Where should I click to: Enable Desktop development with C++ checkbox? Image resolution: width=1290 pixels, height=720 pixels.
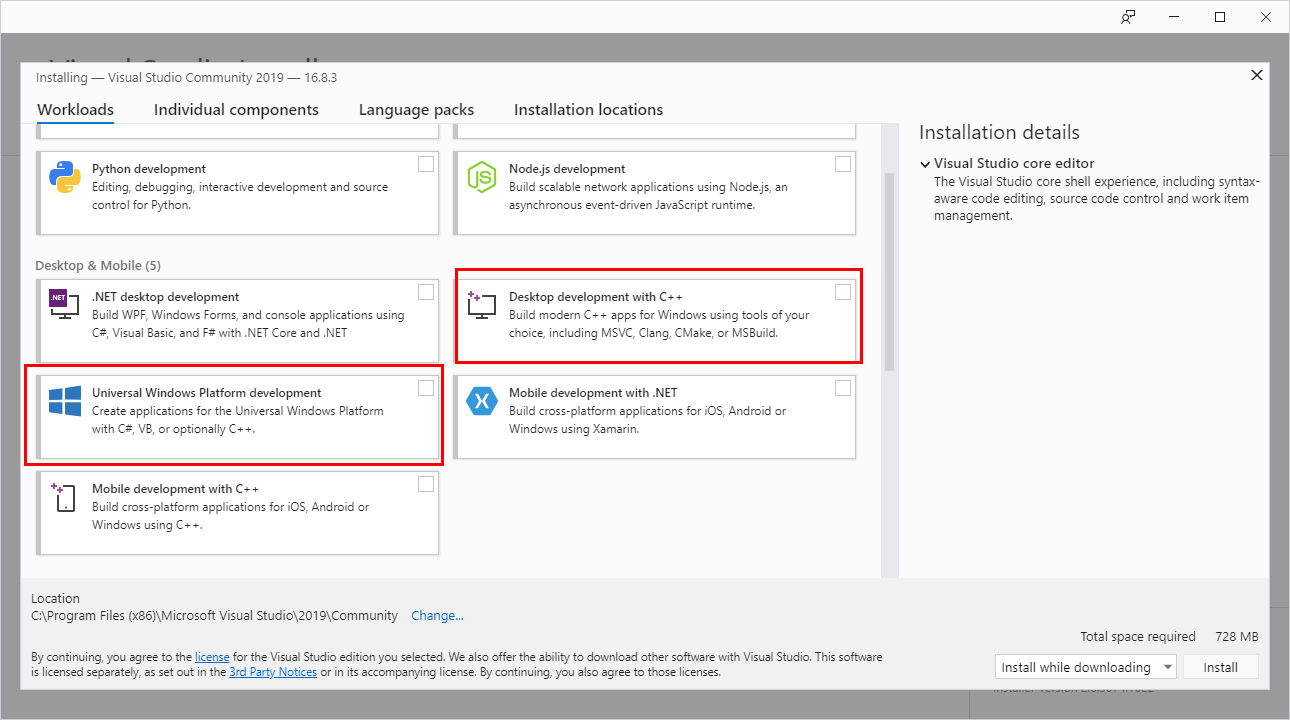click(843, 292)
